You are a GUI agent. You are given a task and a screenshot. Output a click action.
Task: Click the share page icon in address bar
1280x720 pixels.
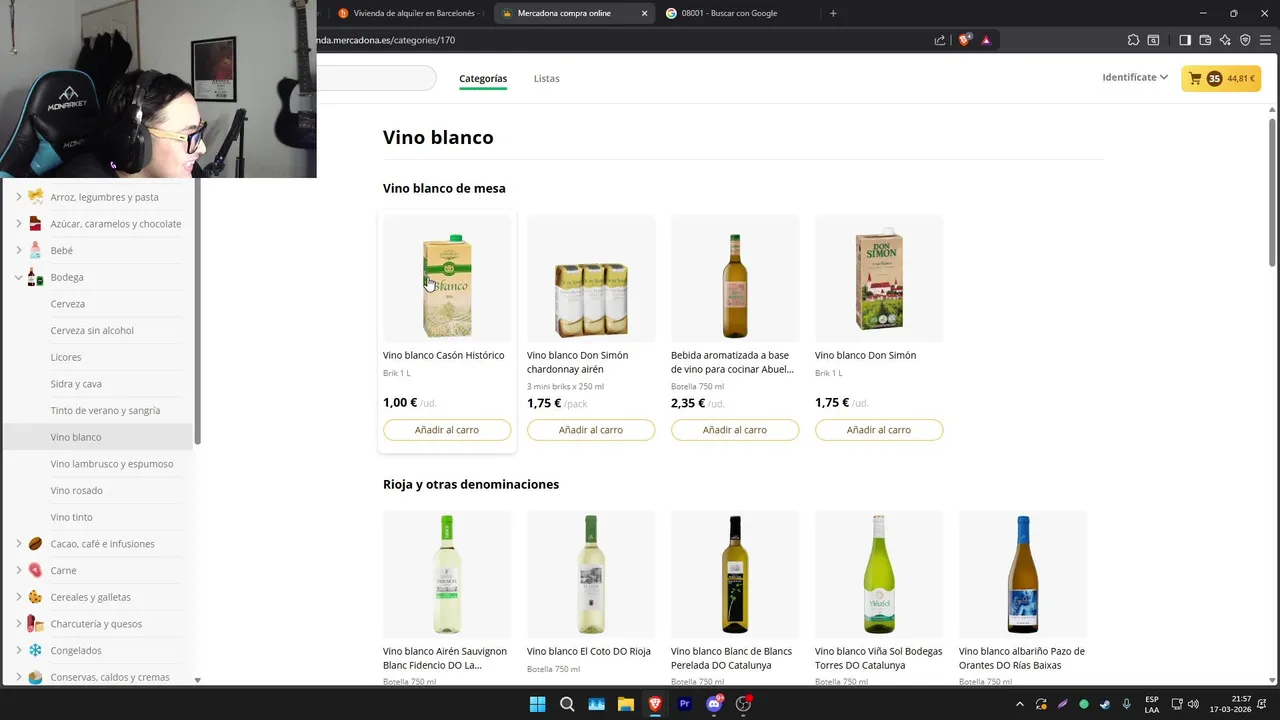[940, 40]
